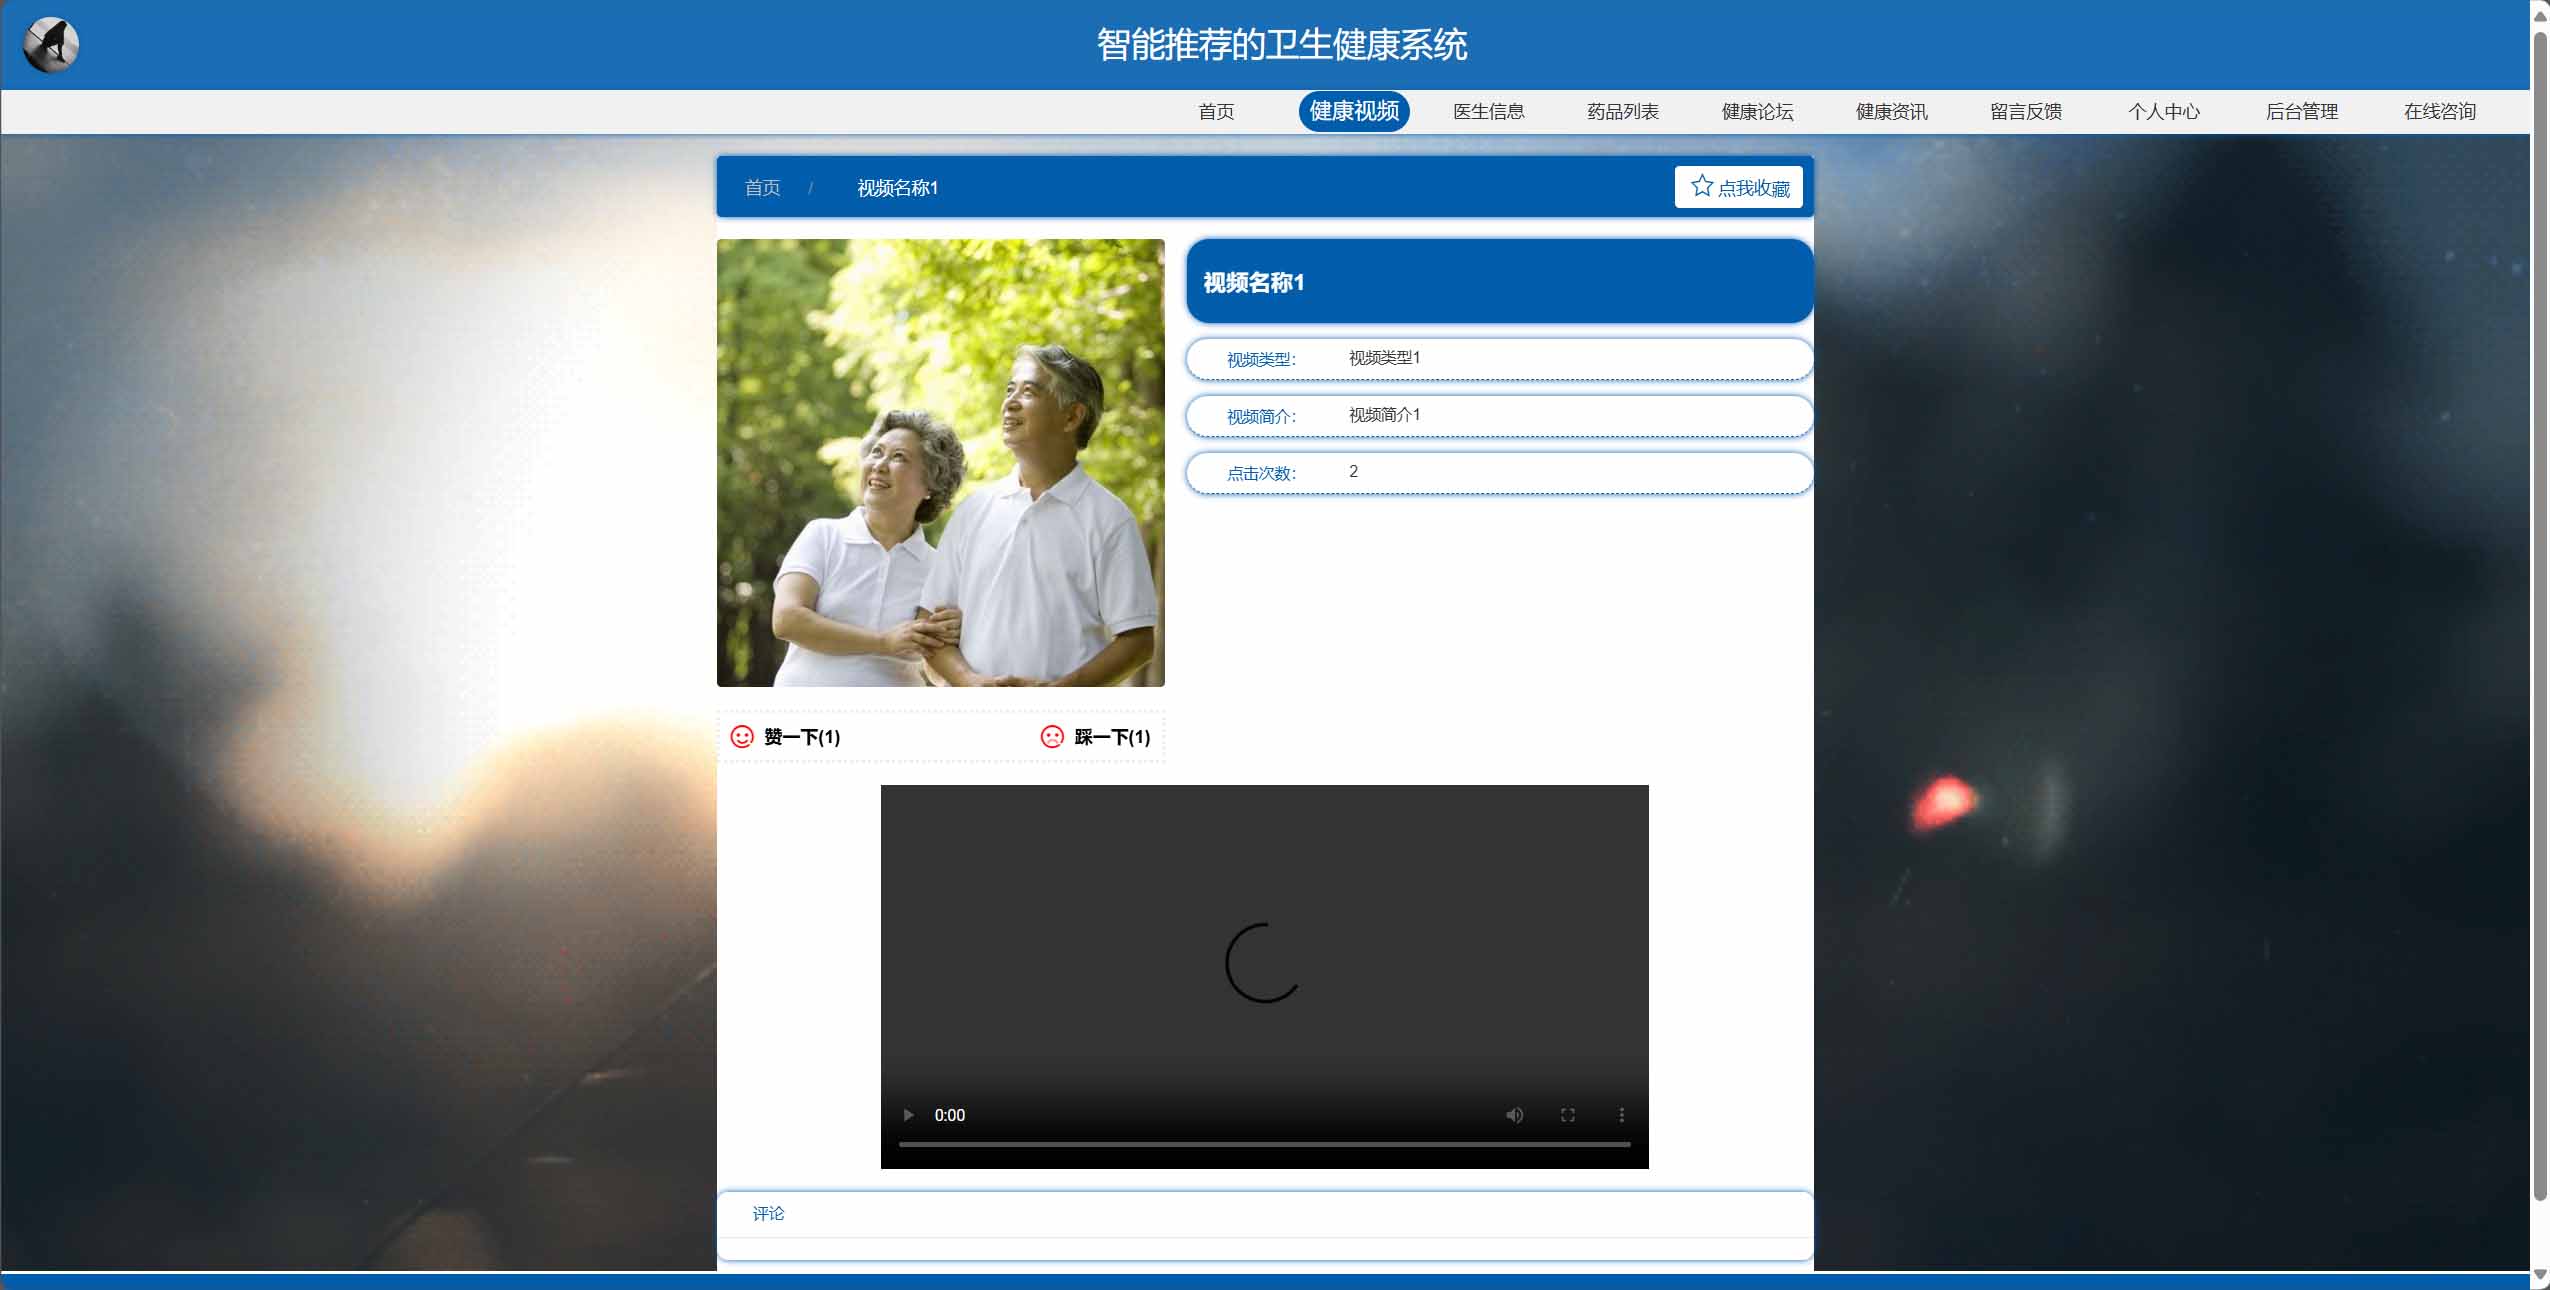Screen dimensions: 2550x1290
Task: Click the smiley like icon
Action: pos(742,737)
